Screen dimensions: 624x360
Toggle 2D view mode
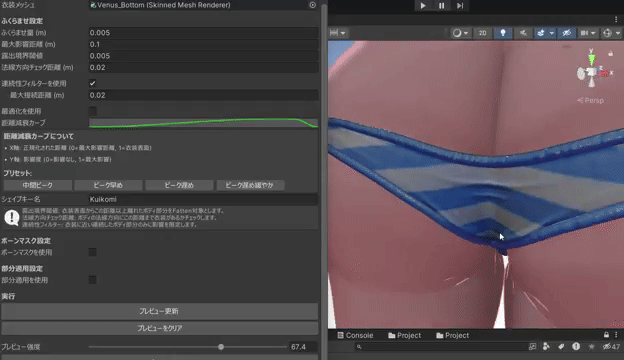(482, 33)
